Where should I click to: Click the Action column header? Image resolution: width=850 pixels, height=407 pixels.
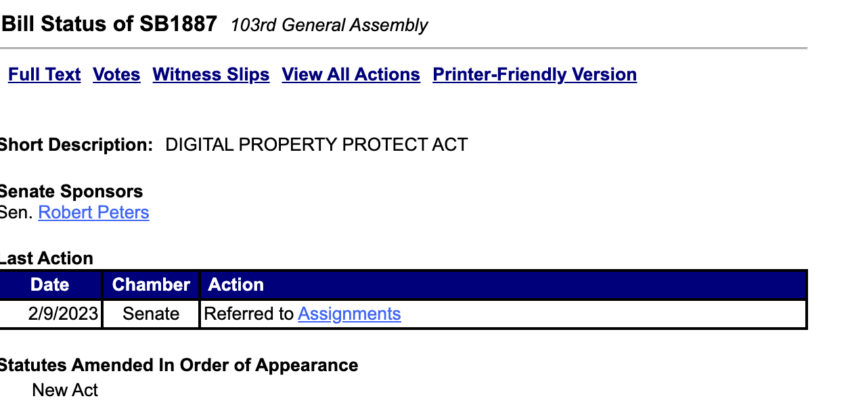pyautogui.click(x=236, y=285)
